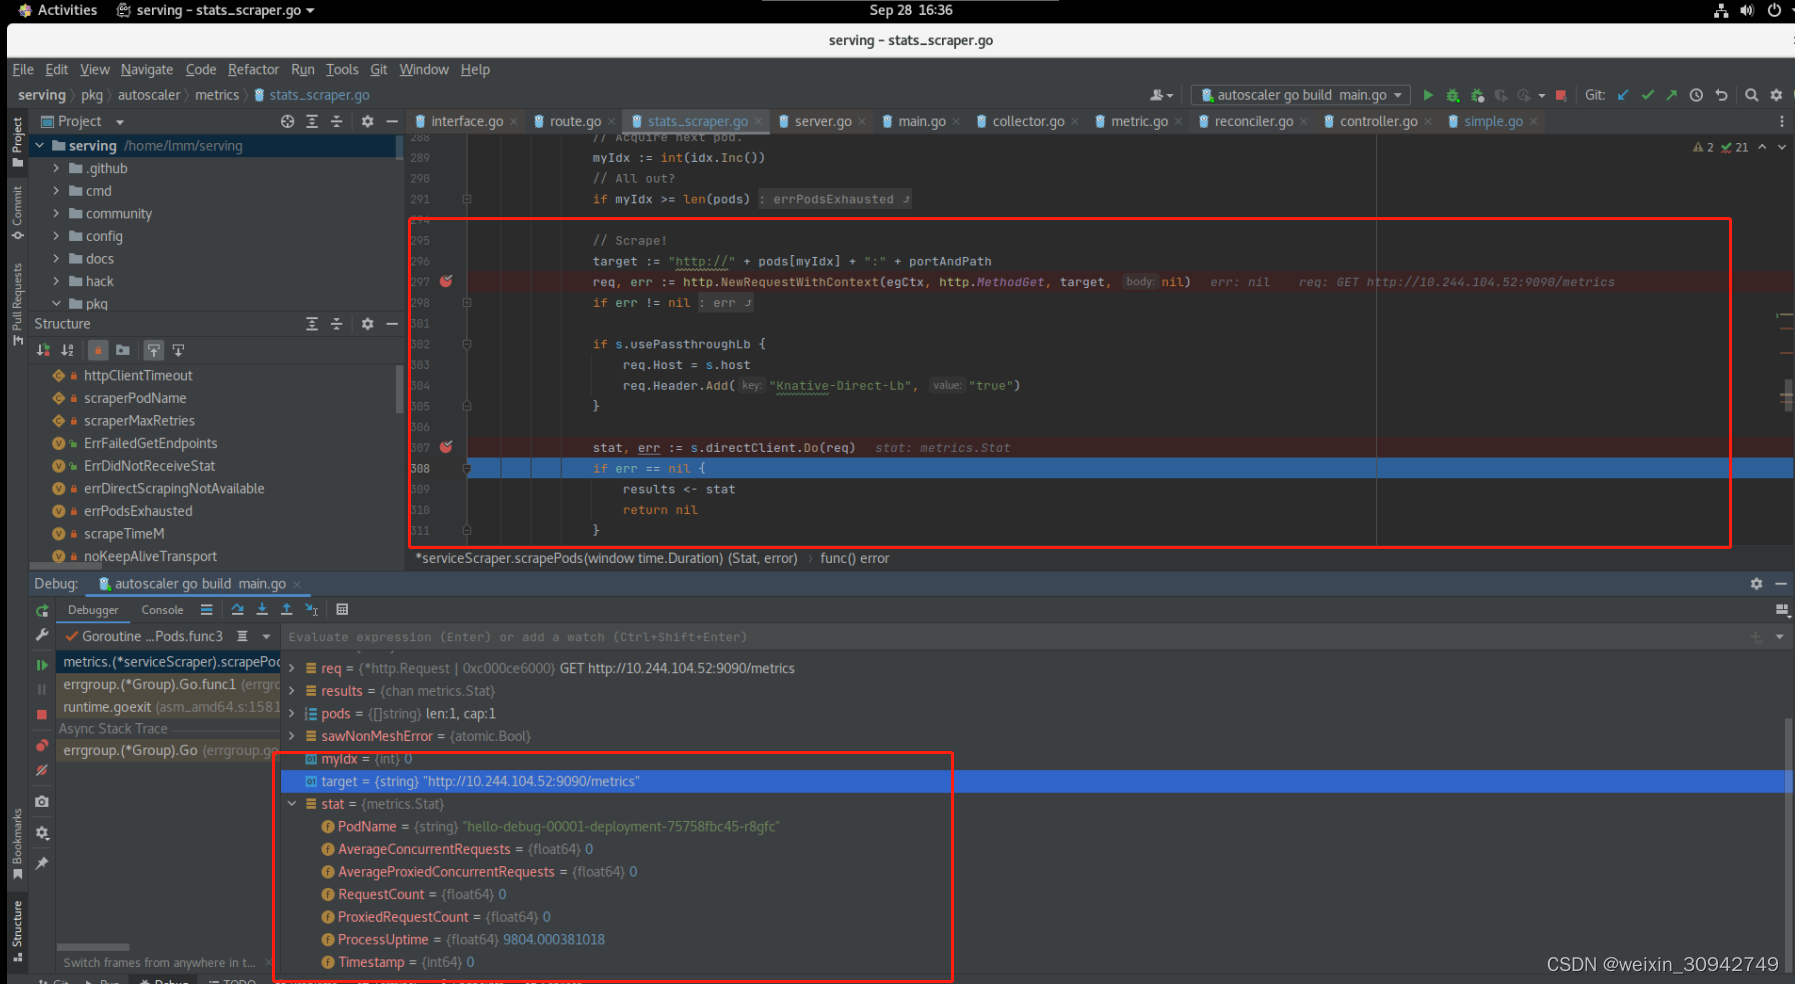
Task: Update project from Git with blue arrow
Action: point(1622,95)
